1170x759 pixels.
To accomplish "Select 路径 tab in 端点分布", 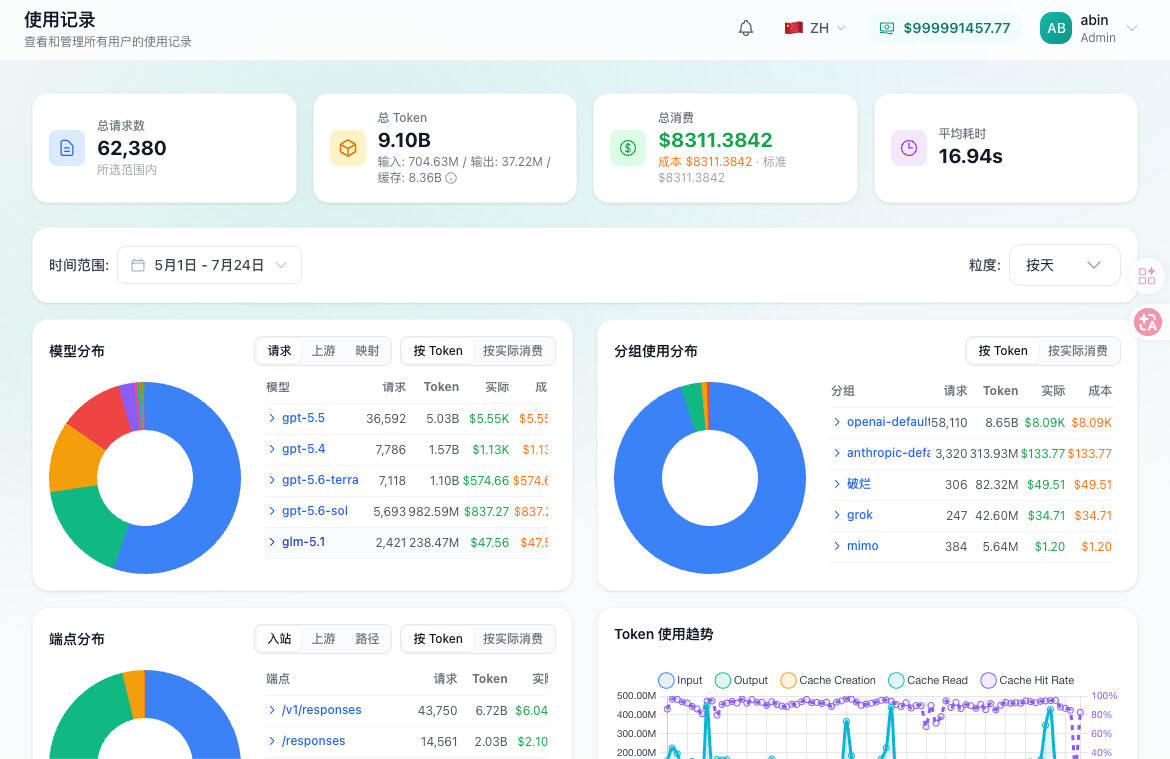I will tap(367, 639).
